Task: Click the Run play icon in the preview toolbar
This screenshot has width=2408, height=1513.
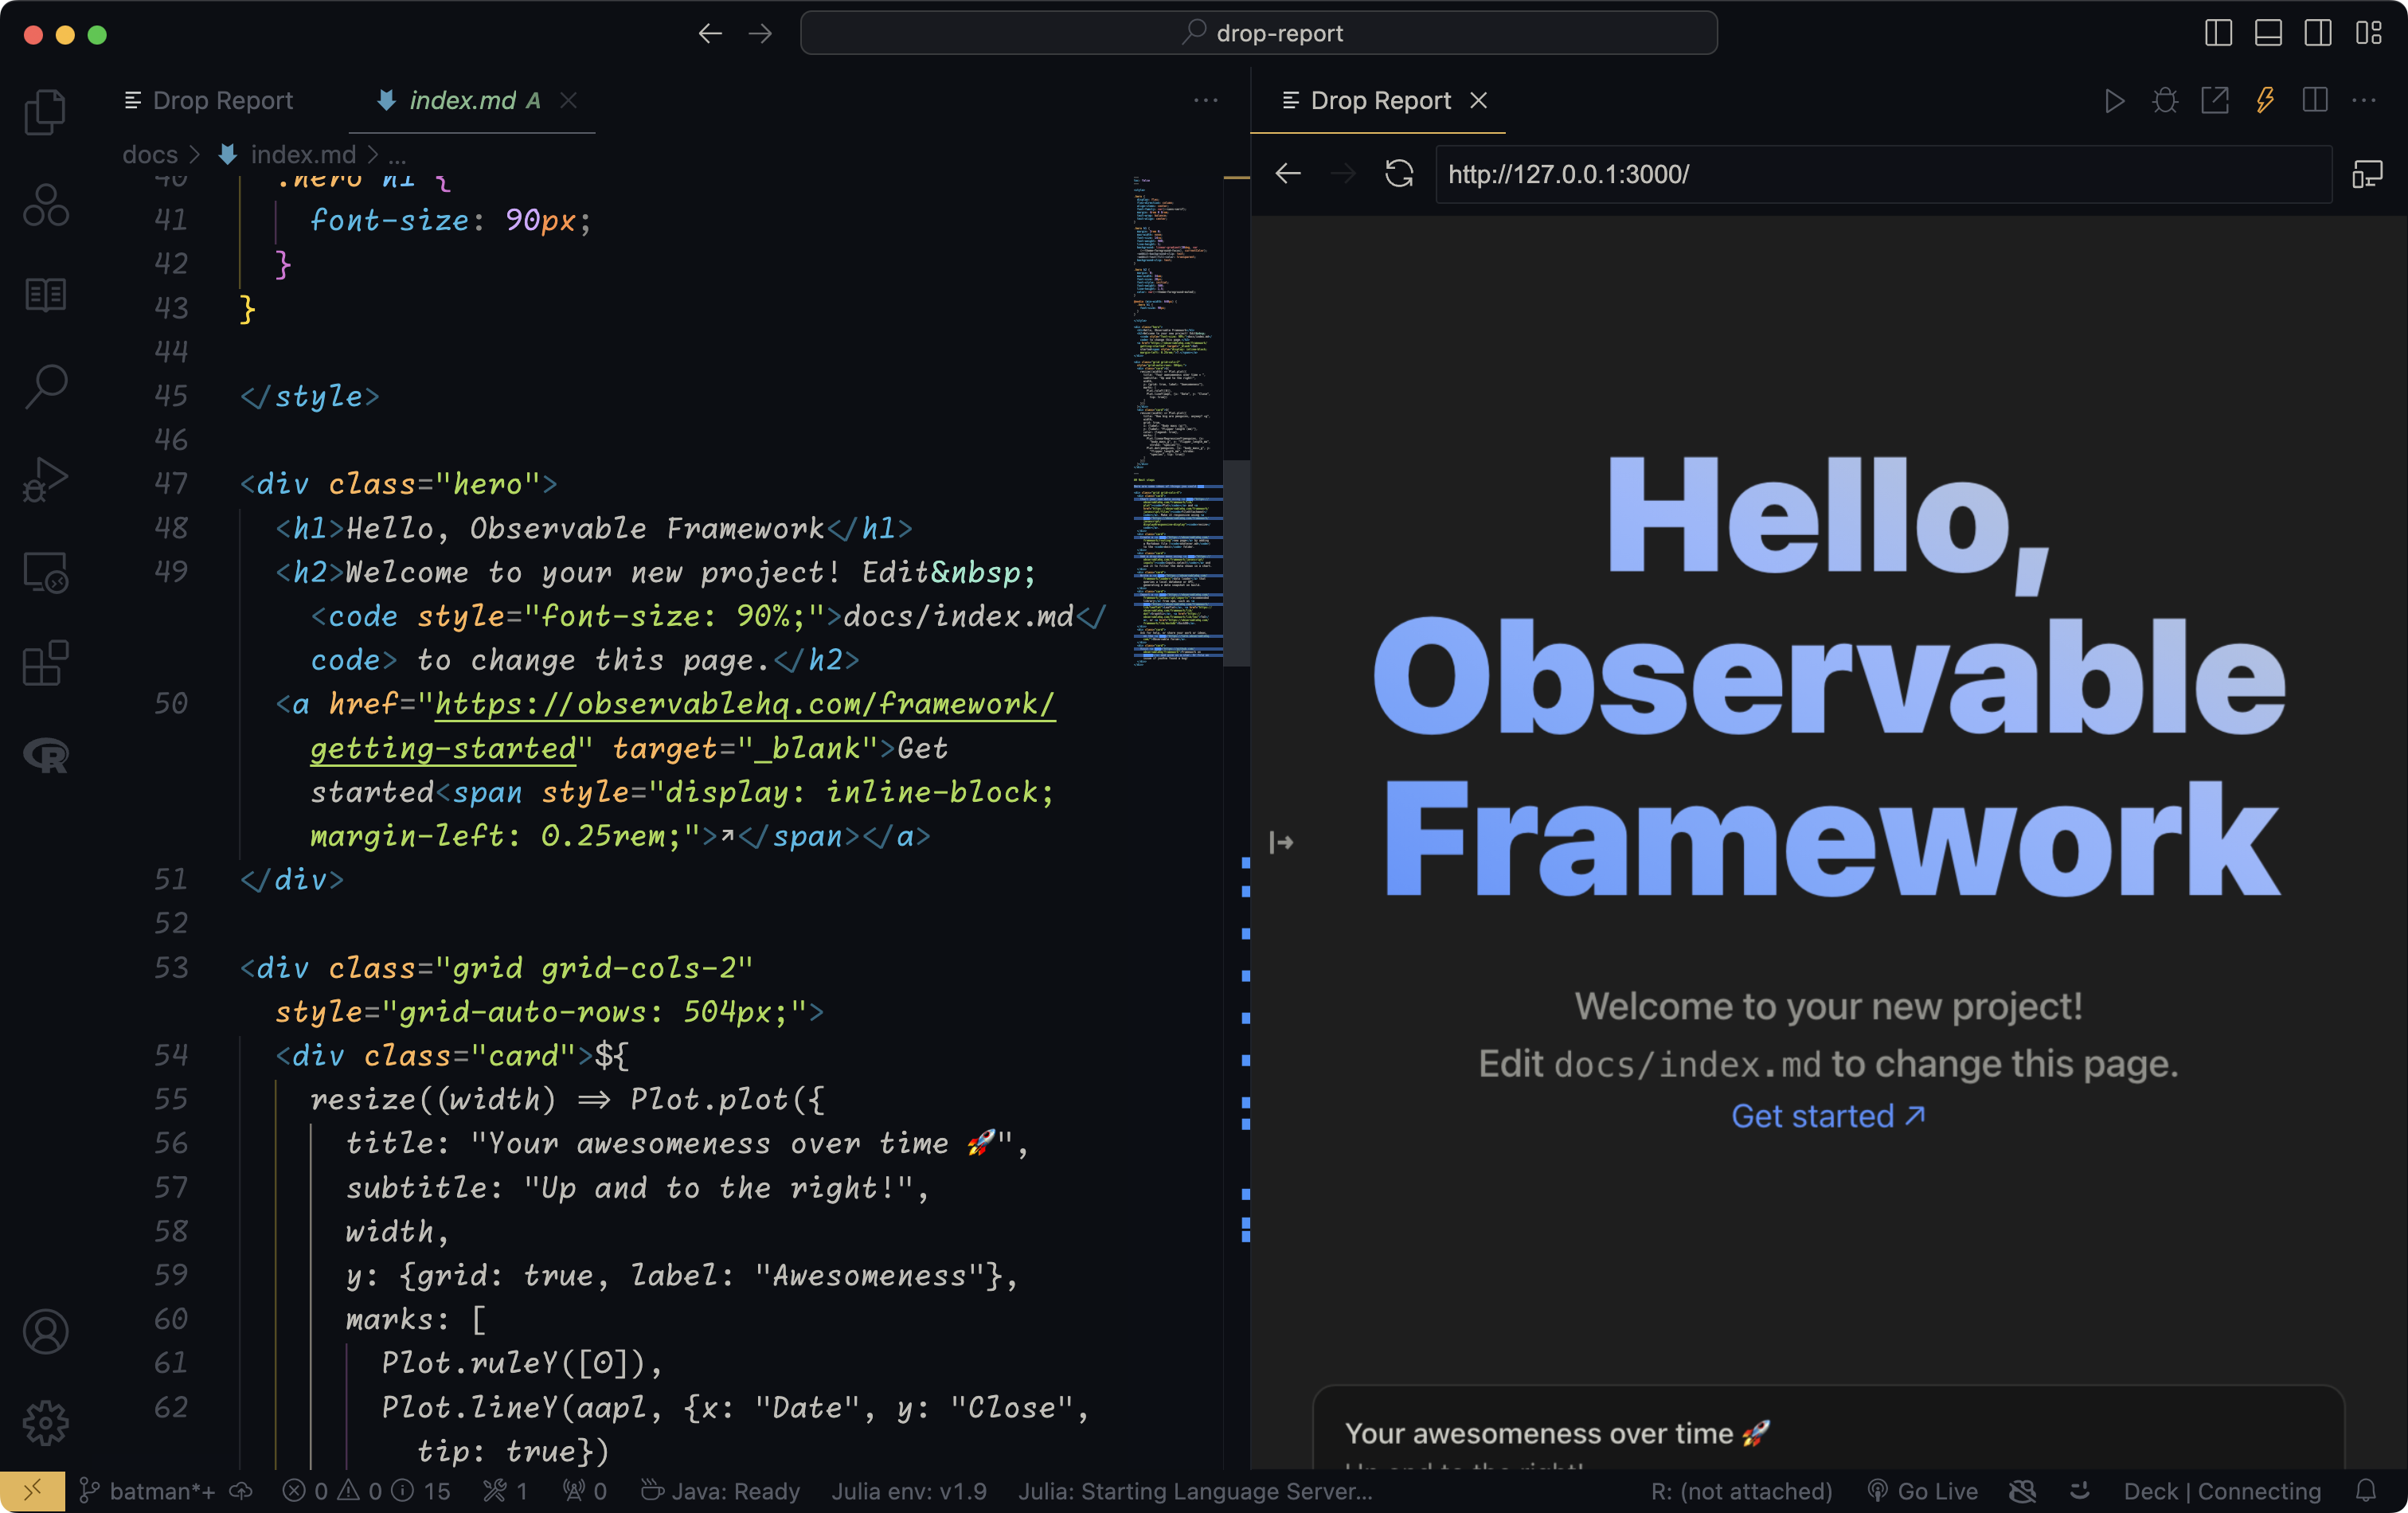Action: (2114, 101)
